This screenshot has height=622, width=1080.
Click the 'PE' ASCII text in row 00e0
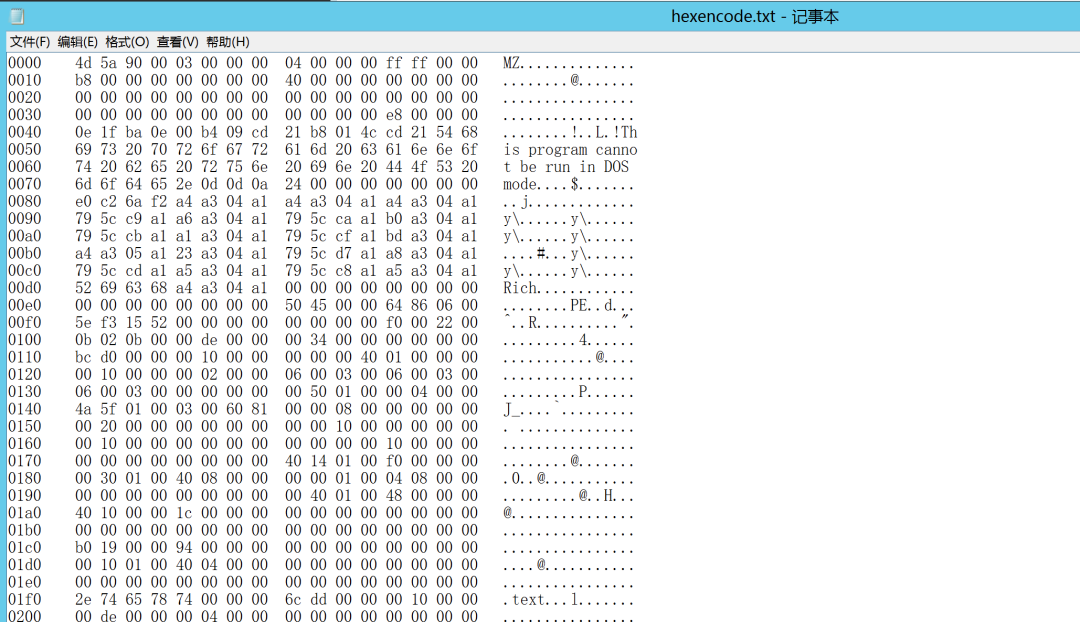click(579, 305)
